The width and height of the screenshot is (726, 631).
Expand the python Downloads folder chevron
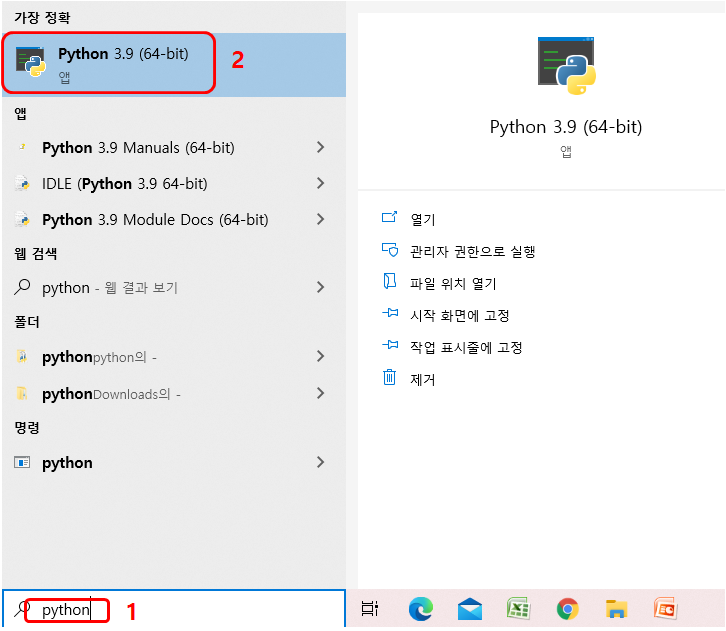(320, 394)
